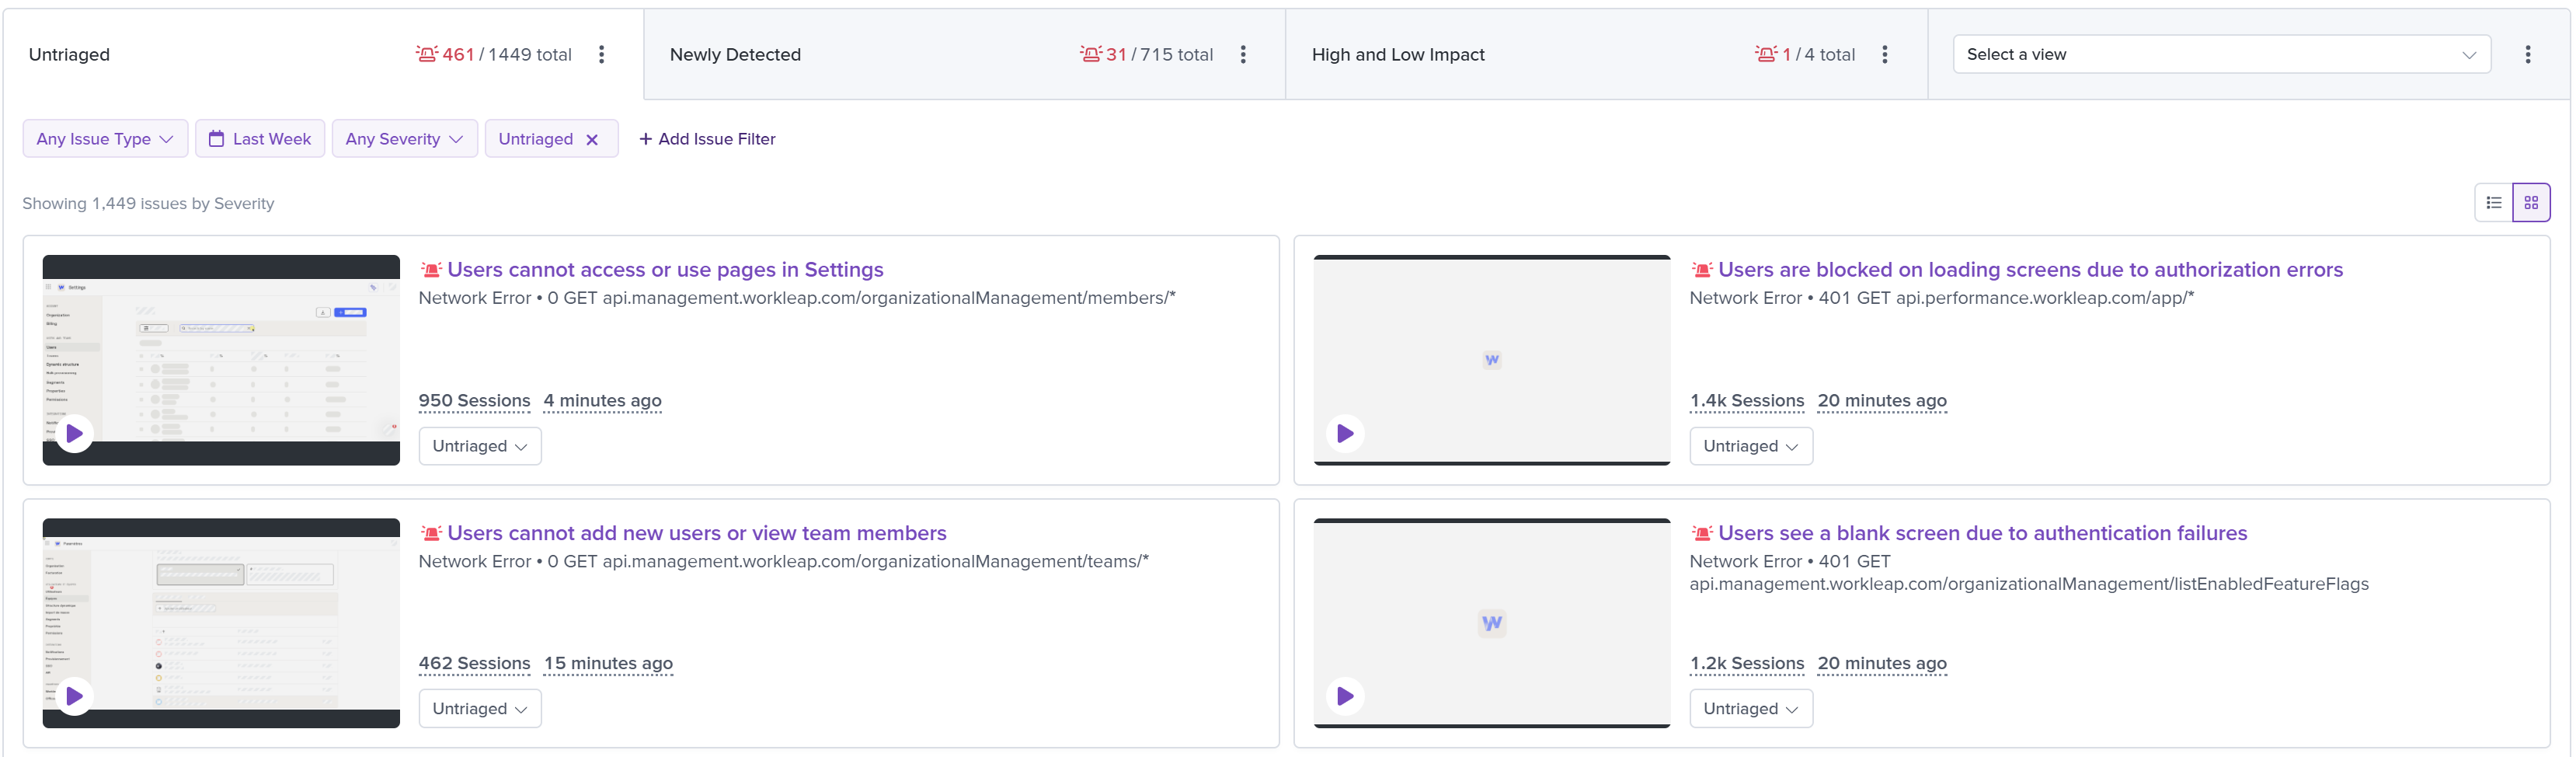Remove the Untriaged filter chip
This screenshot has height=757, width=2576.
pos(592,140)
